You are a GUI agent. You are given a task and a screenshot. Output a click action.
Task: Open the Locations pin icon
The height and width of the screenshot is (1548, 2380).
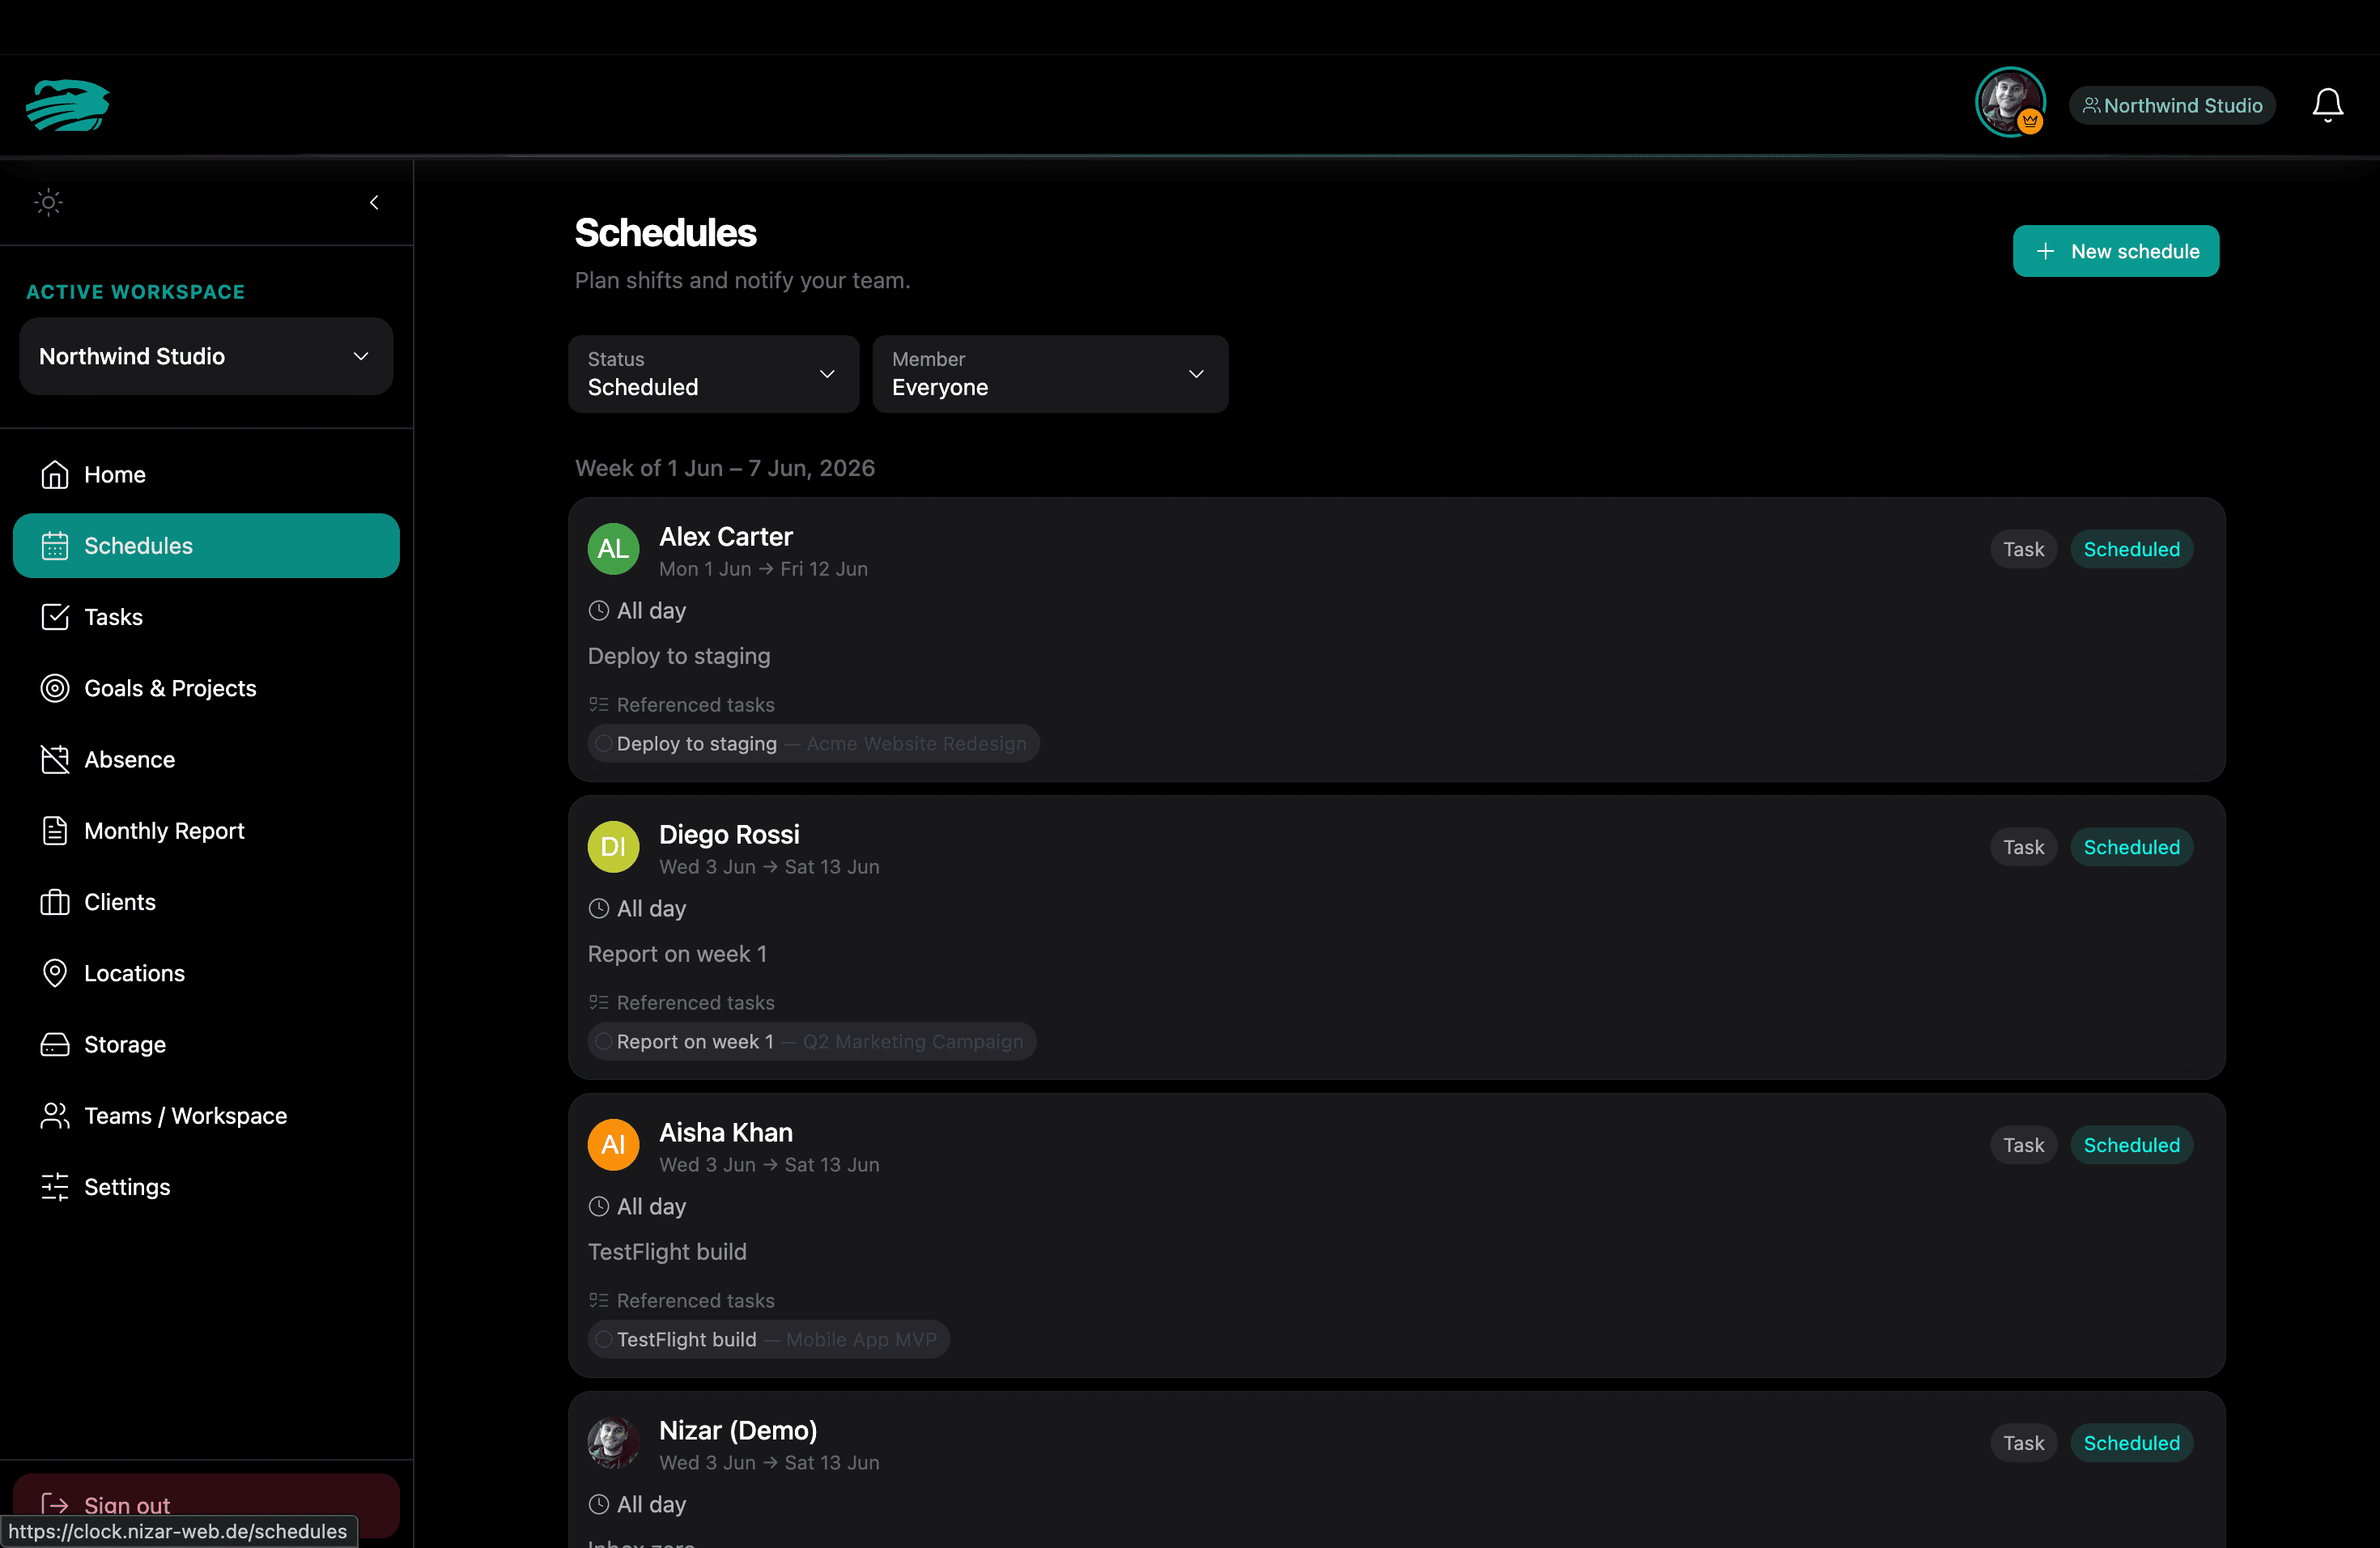(55, 973)
